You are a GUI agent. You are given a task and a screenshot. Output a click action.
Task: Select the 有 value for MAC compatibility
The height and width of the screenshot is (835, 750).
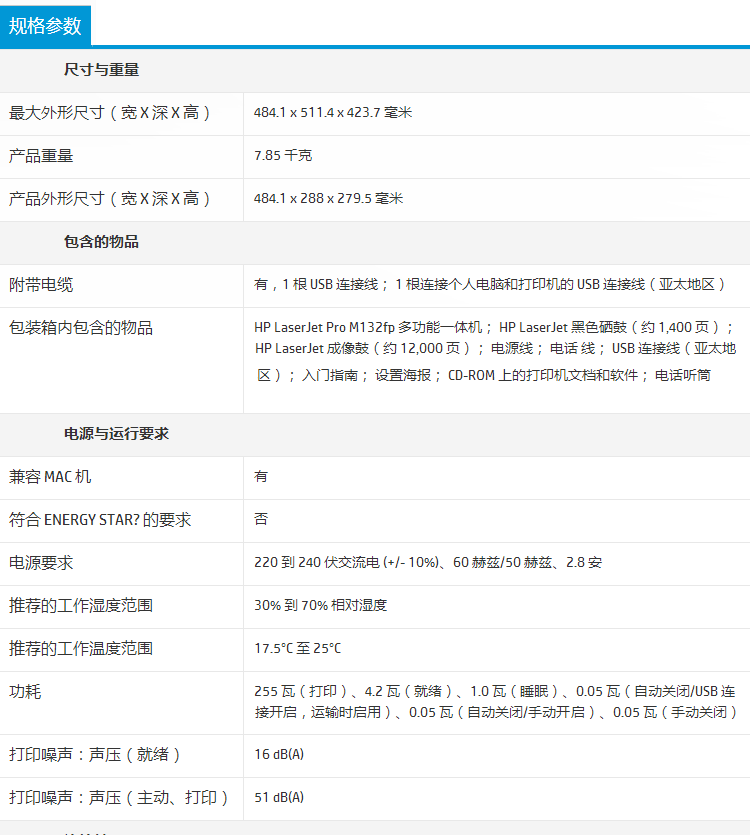(261, 477)
